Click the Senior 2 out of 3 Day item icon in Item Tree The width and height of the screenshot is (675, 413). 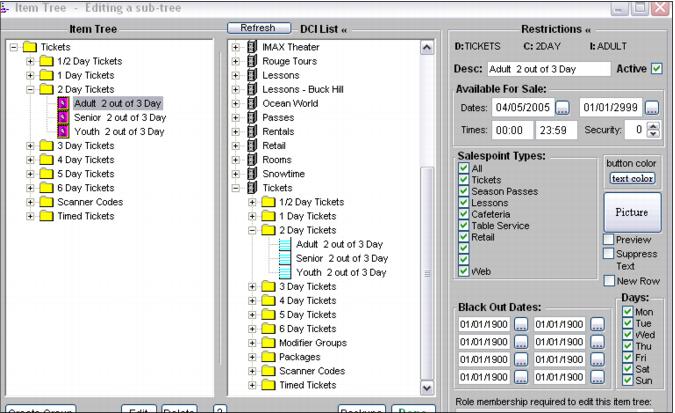[x=63, y=117]
